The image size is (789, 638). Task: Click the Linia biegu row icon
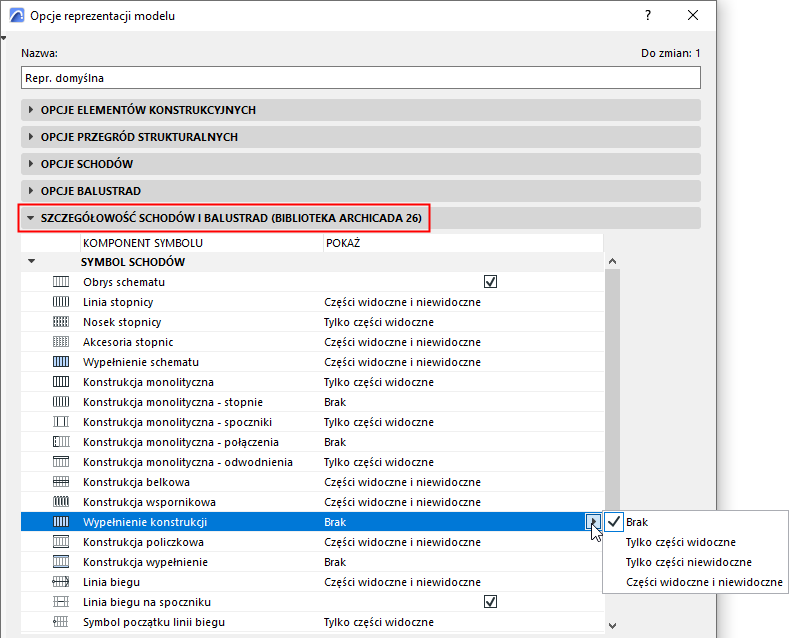pyautogui.click(x=61, y=582)
